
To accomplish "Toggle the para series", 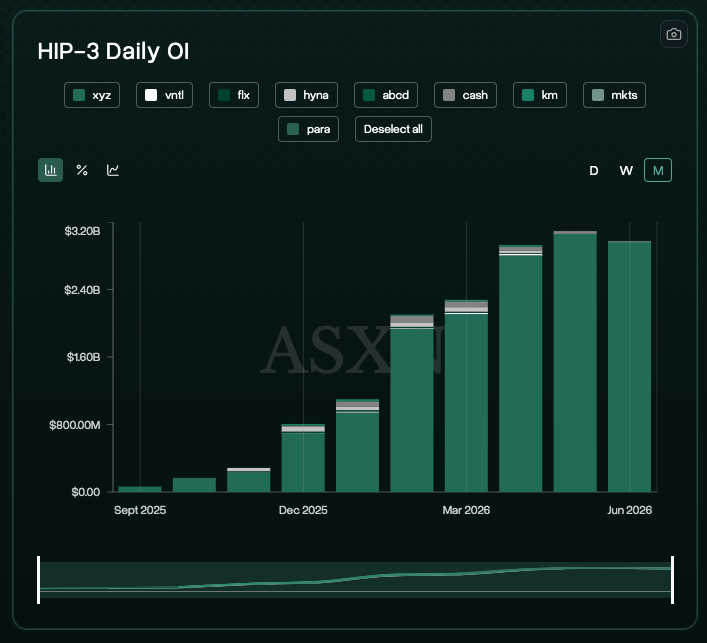I will pyautogui.click(x=308, y=129).
